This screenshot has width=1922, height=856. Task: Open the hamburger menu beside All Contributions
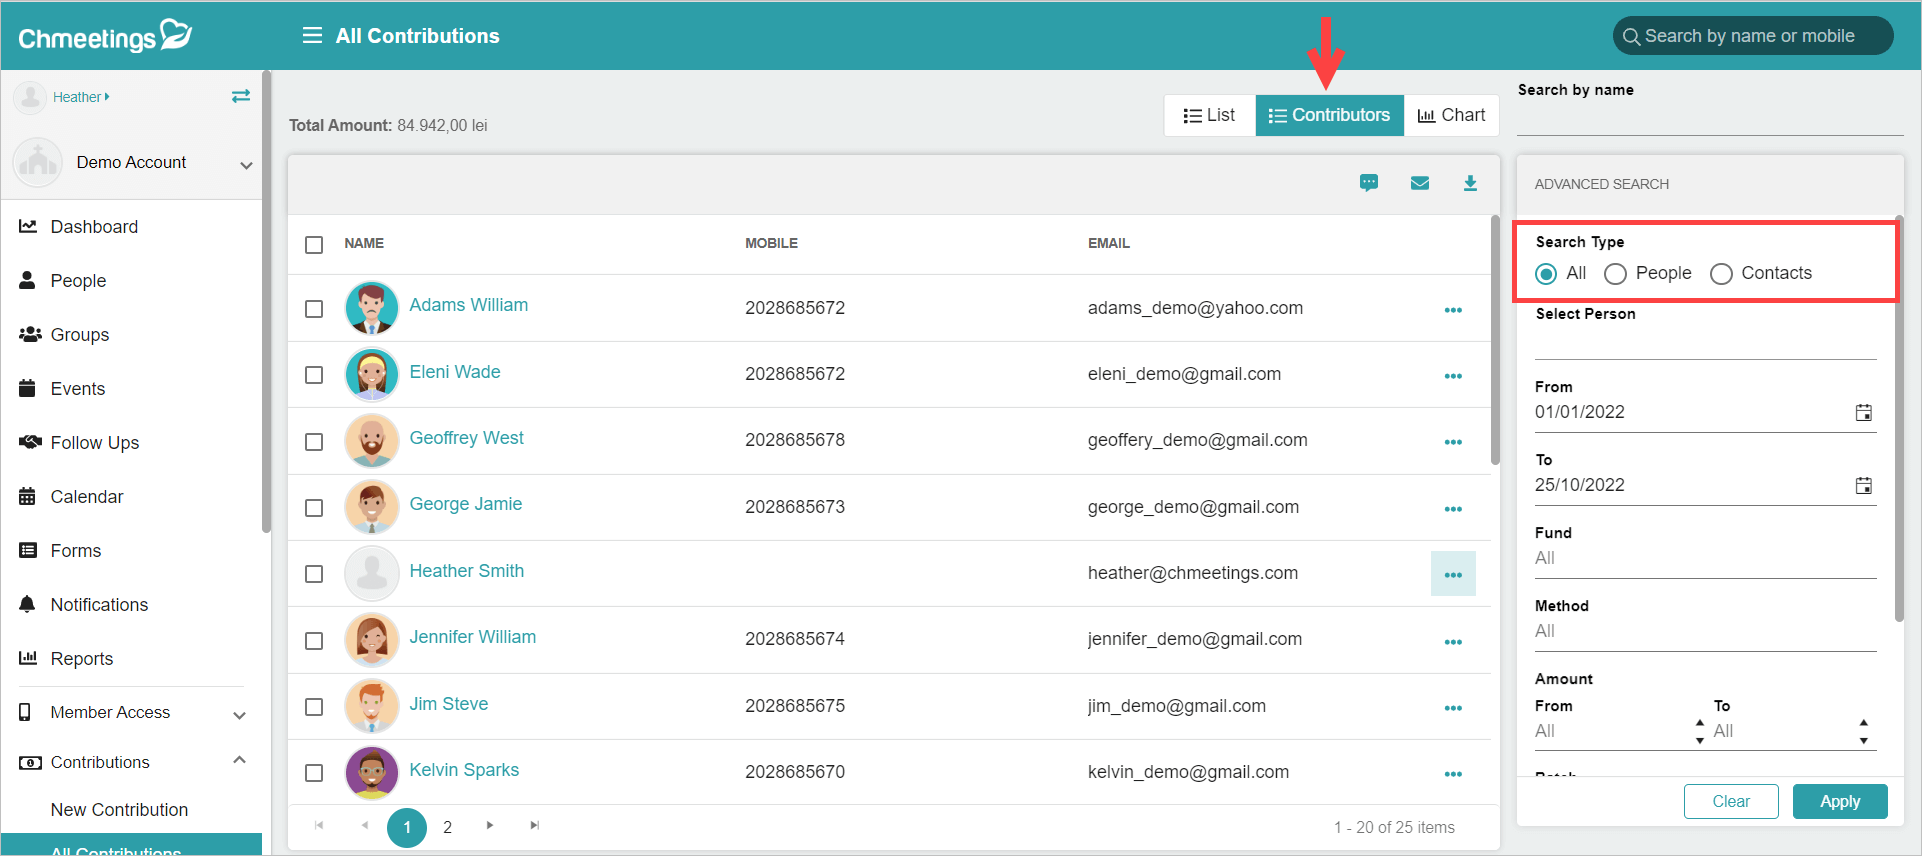click(312, 36)
